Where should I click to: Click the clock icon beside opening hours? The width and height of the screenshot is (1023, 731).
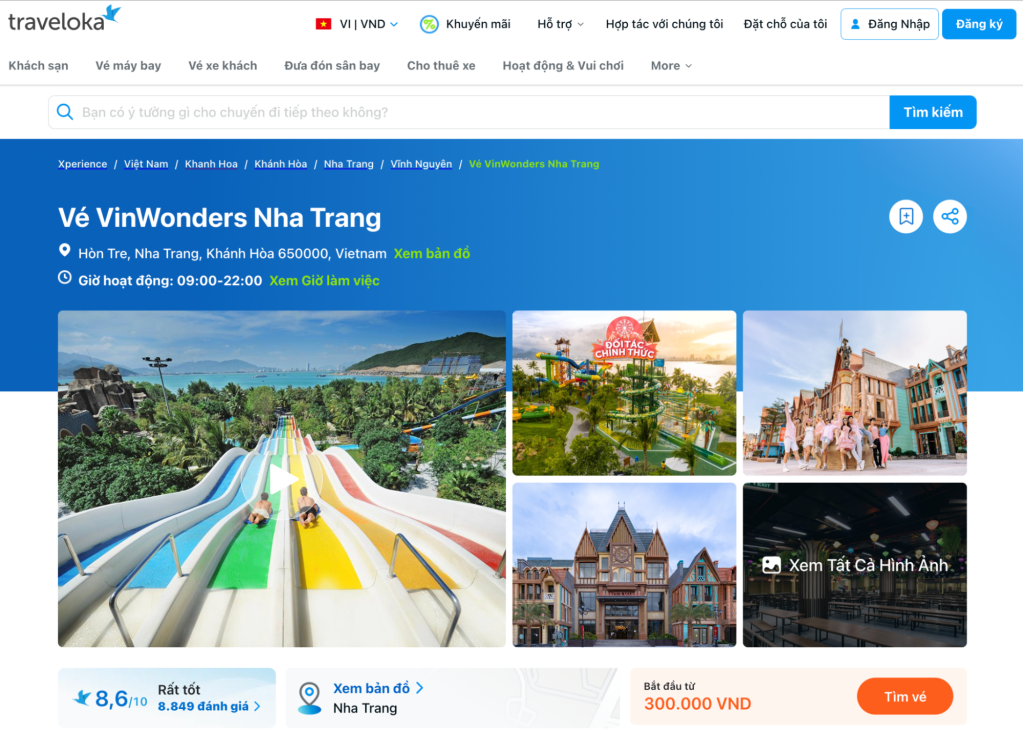(x=65, y=277)
